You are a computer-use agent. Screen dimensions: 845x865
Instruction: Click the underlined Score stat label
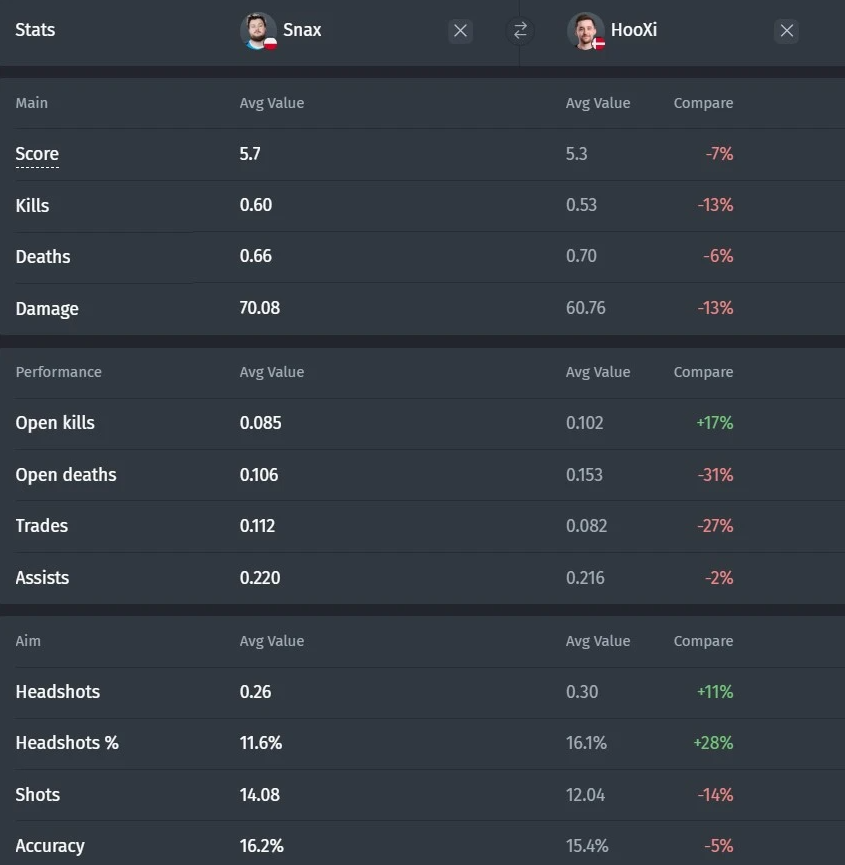point(37,154)
